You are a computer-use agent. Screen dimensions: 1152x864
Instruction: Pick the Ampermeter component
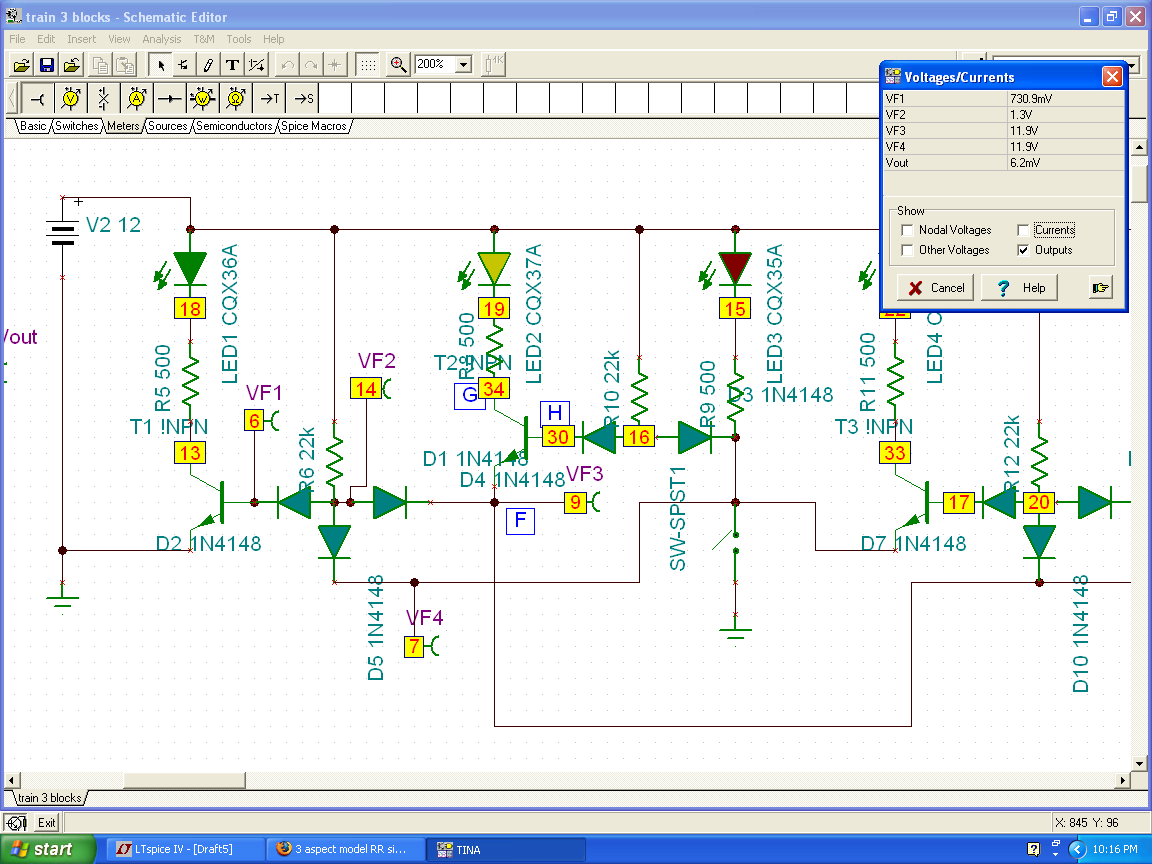tap(137, 98)
